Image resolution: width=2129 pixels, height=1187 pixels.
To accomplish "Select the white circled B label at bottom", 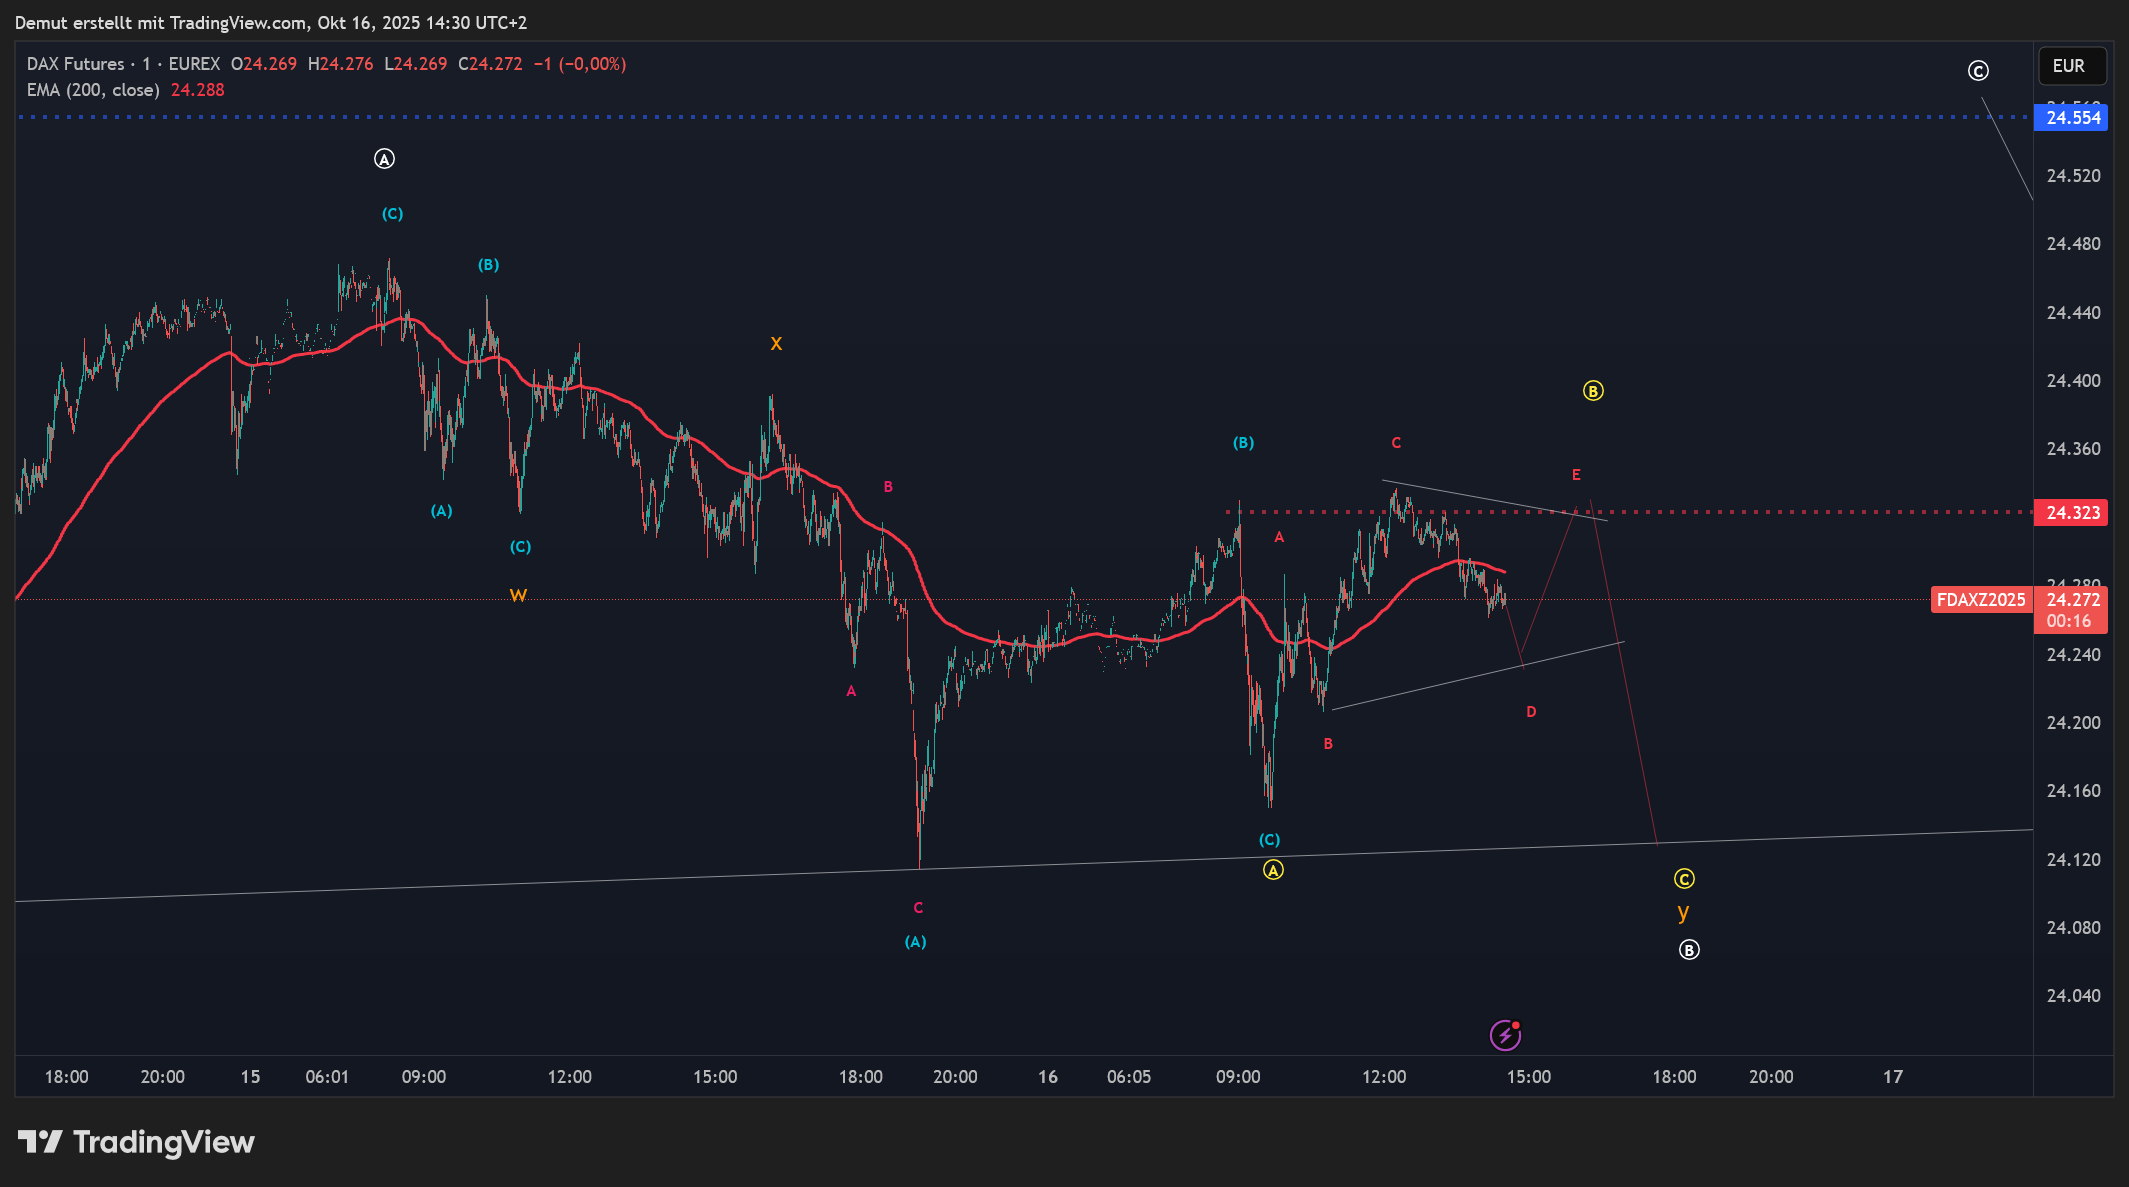I will coord(1689,950).
